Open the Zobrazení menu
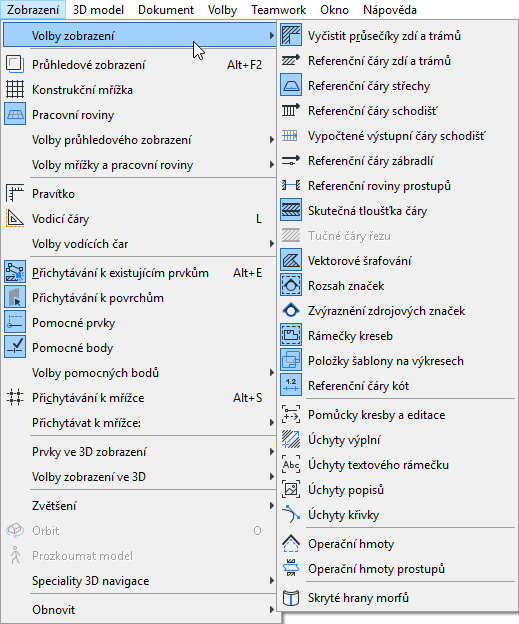 [x=33, y=10]
